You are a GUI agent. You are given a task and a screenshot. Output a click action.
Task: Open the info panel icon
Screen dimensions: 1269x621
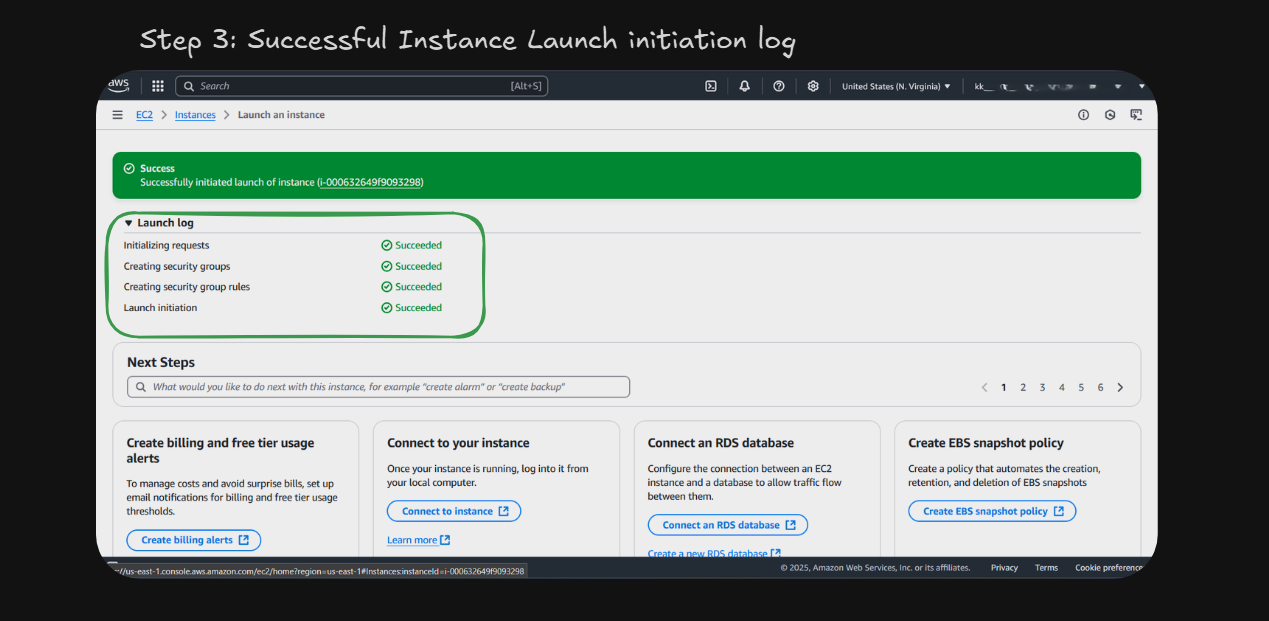pos(1083,115)
